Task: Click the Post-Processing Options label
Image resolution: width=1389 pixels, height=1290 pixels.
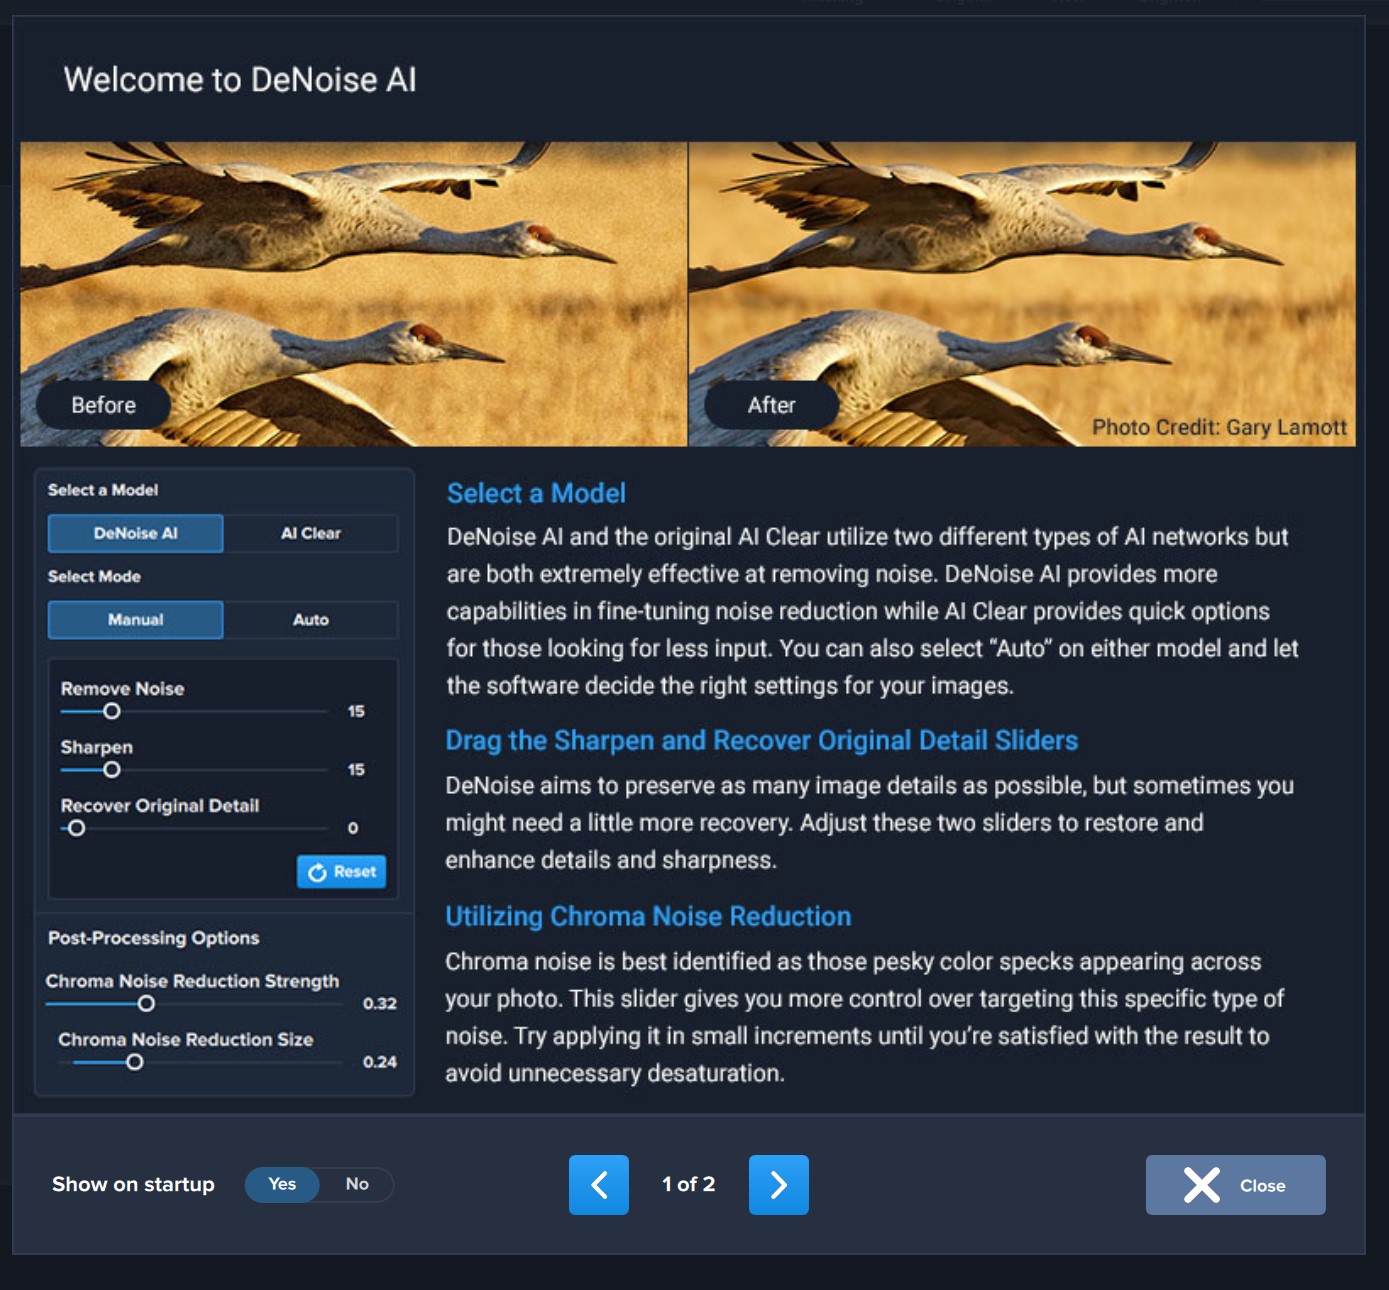Action: point(154,938)
